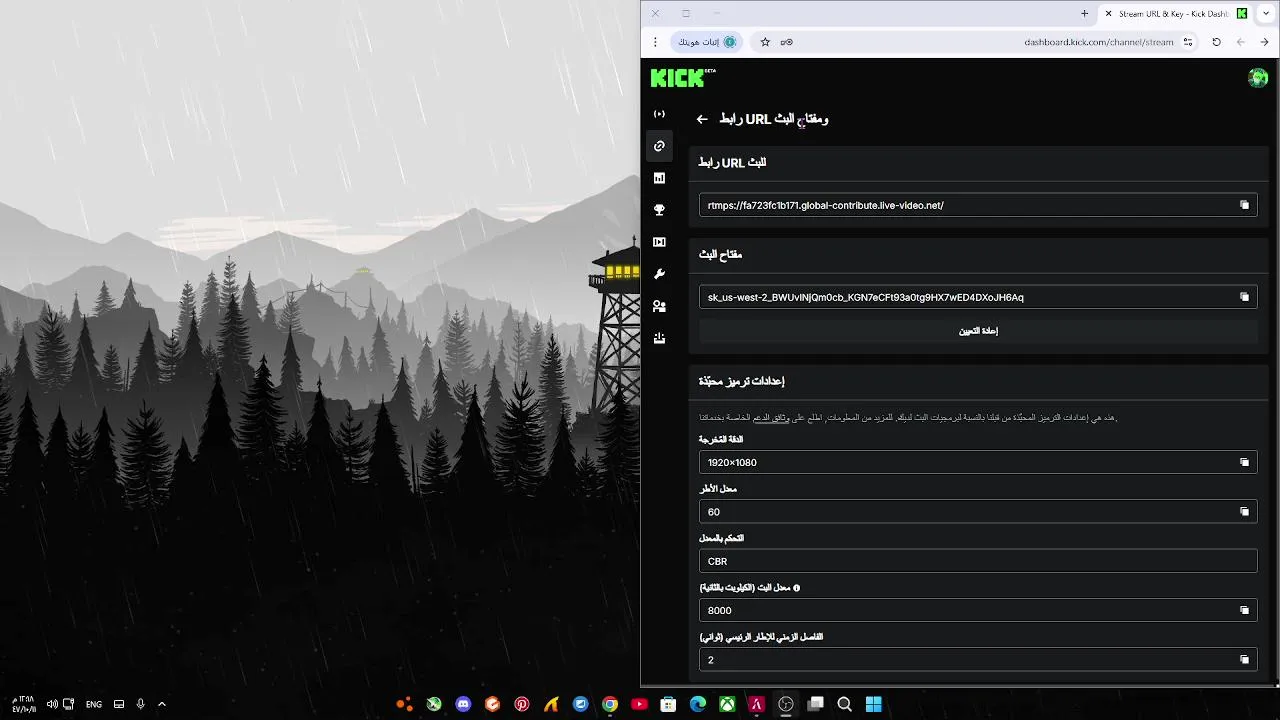Open the achievements trophy sidebar icon
1280x720 pixels.
pos(659,210)
